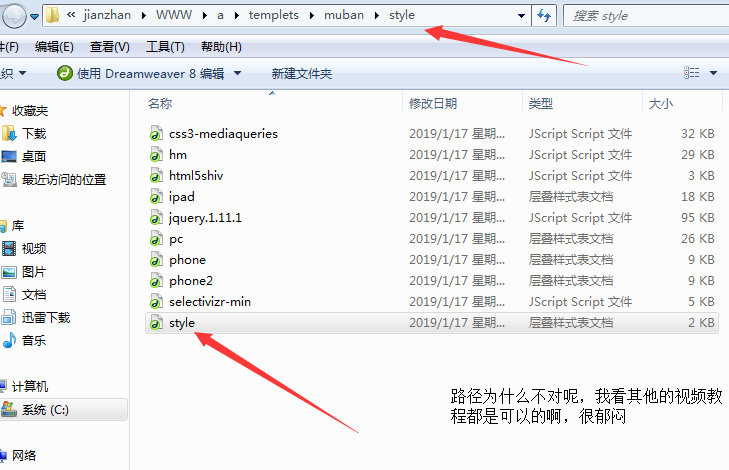Screen dimensions: 729x470
Task: Select the file name css3-mediaqueries
Action: point(223,134)
